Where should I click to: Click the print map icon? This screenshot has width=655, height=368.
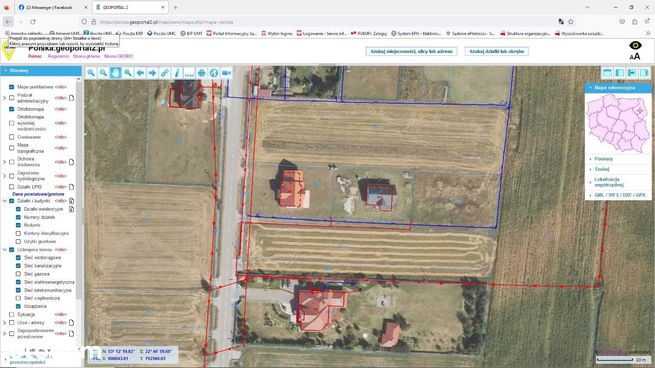(201, 73)
